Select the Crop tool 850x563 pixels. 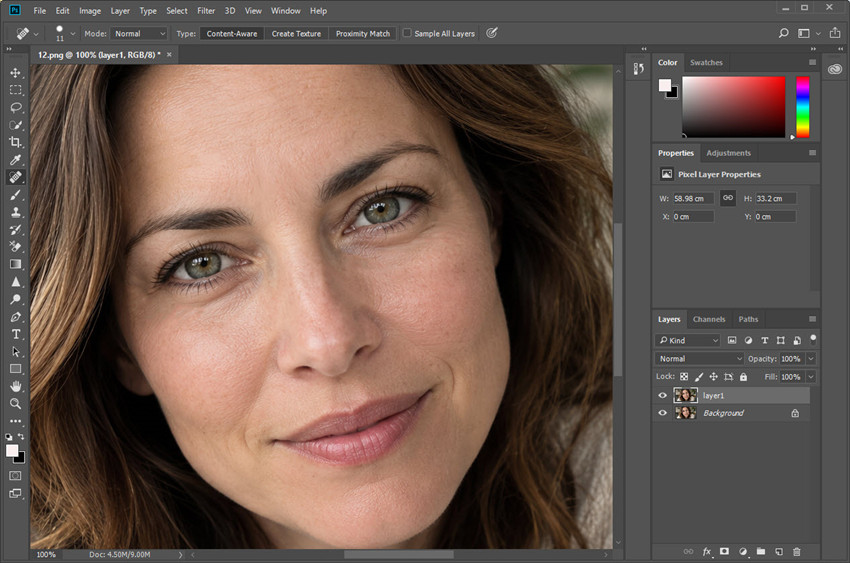(x=15, y=142)
